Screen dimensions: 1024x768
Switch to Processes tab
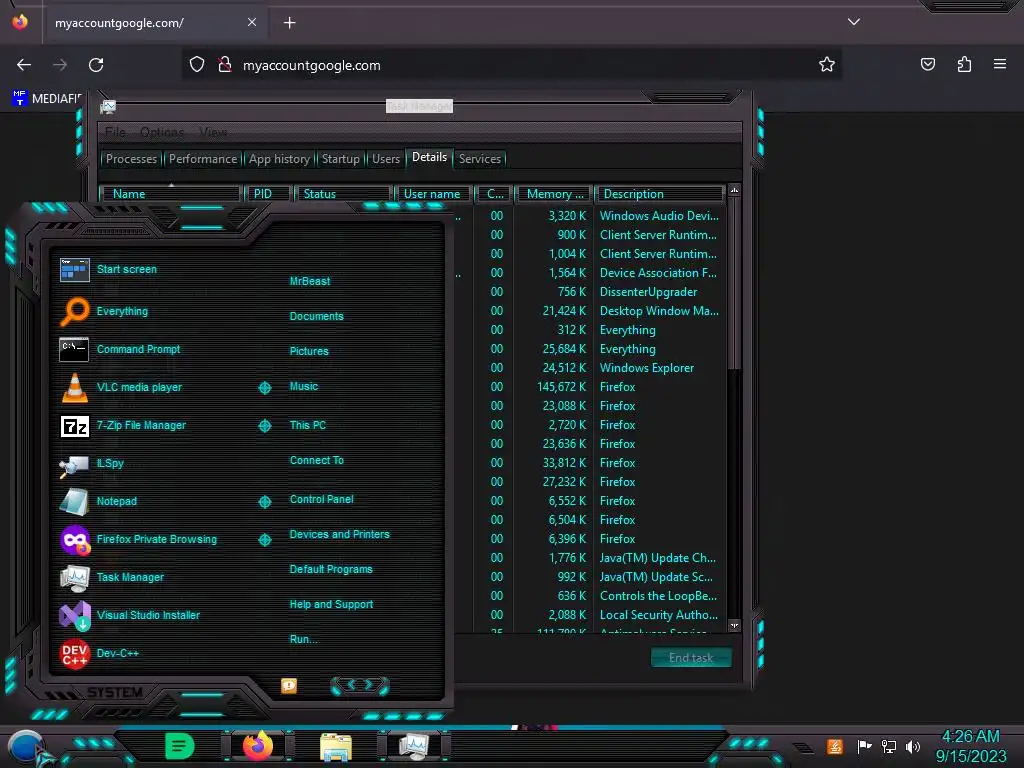point(131,159)
